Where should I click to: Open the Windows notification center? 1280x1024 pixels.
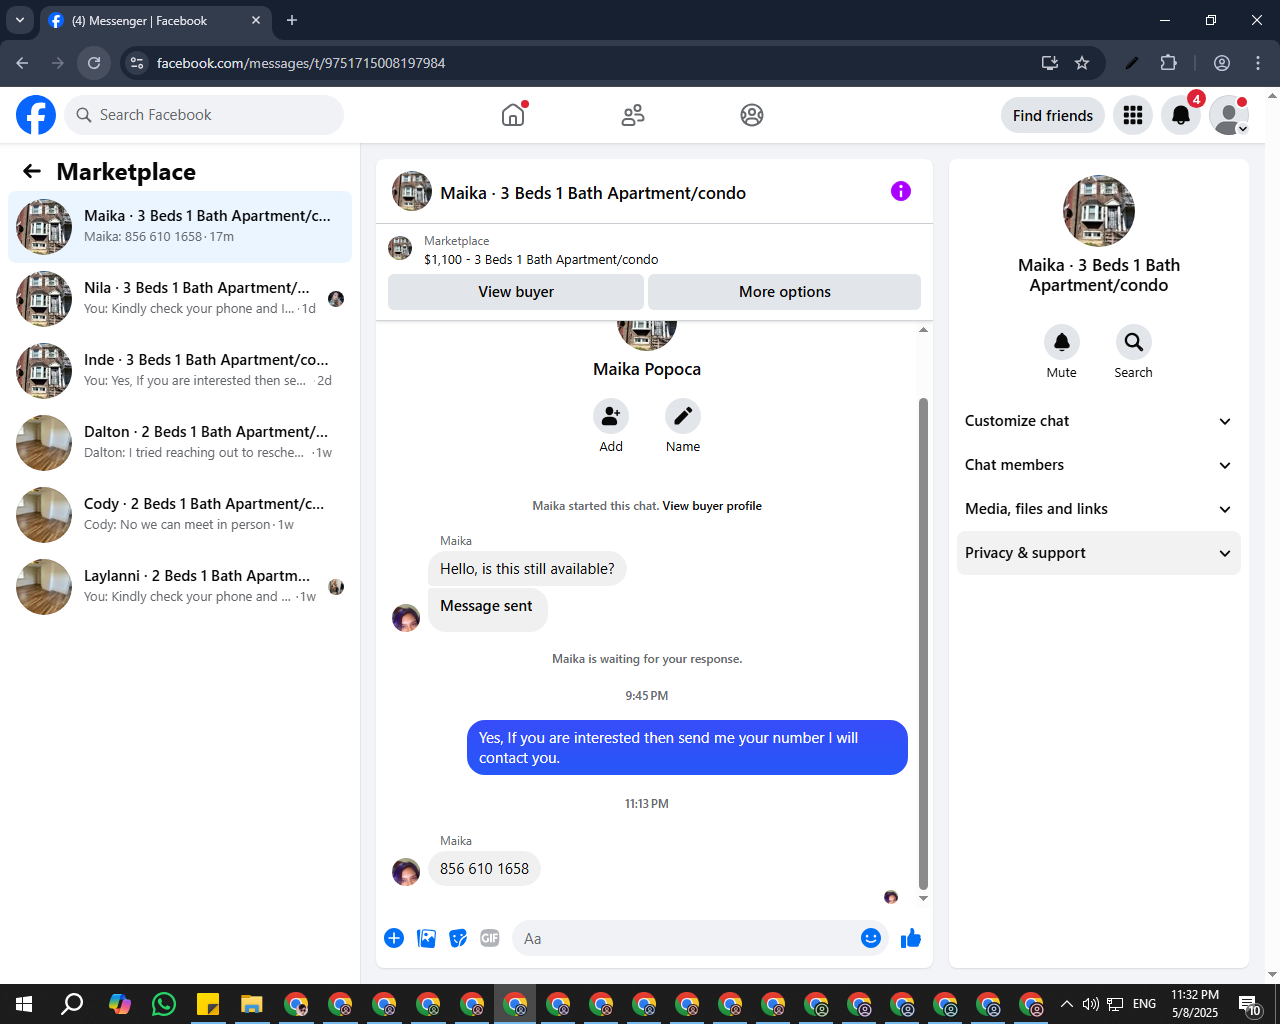pyautogui.click(x=1250, y=1004)
